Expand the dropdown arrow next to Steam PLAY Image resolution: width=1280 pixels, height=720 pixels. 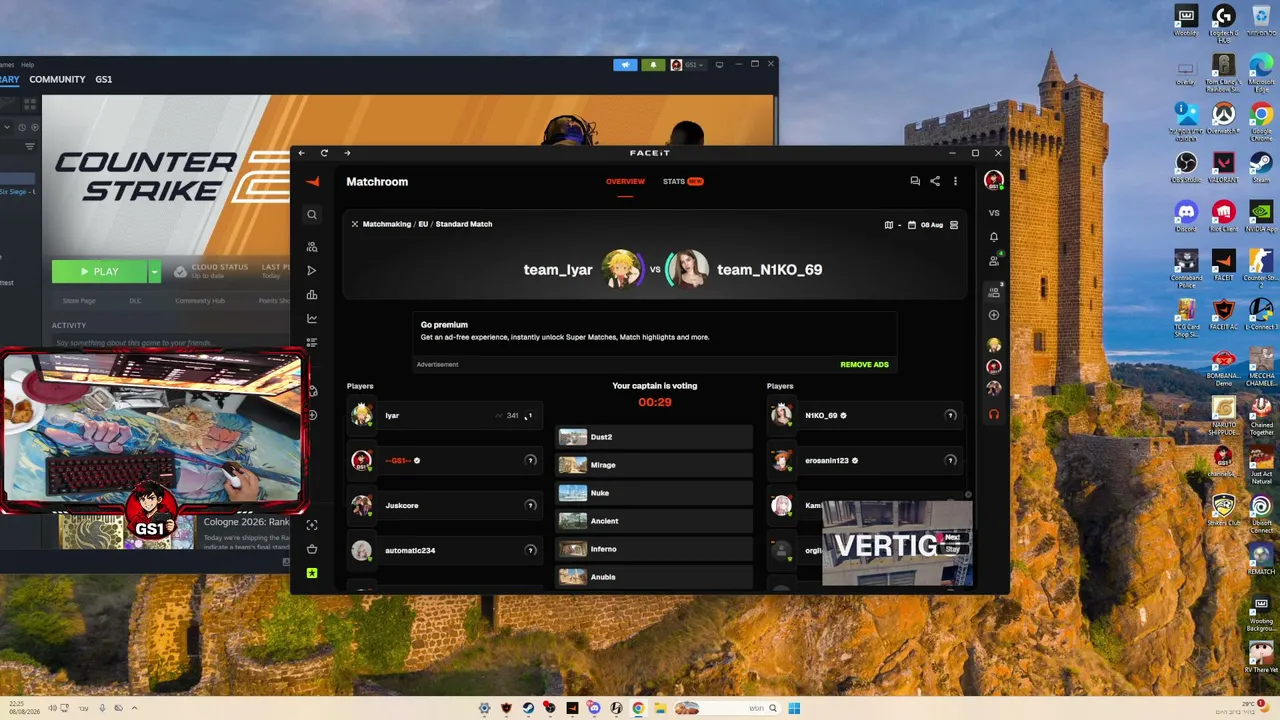[154, 271]
